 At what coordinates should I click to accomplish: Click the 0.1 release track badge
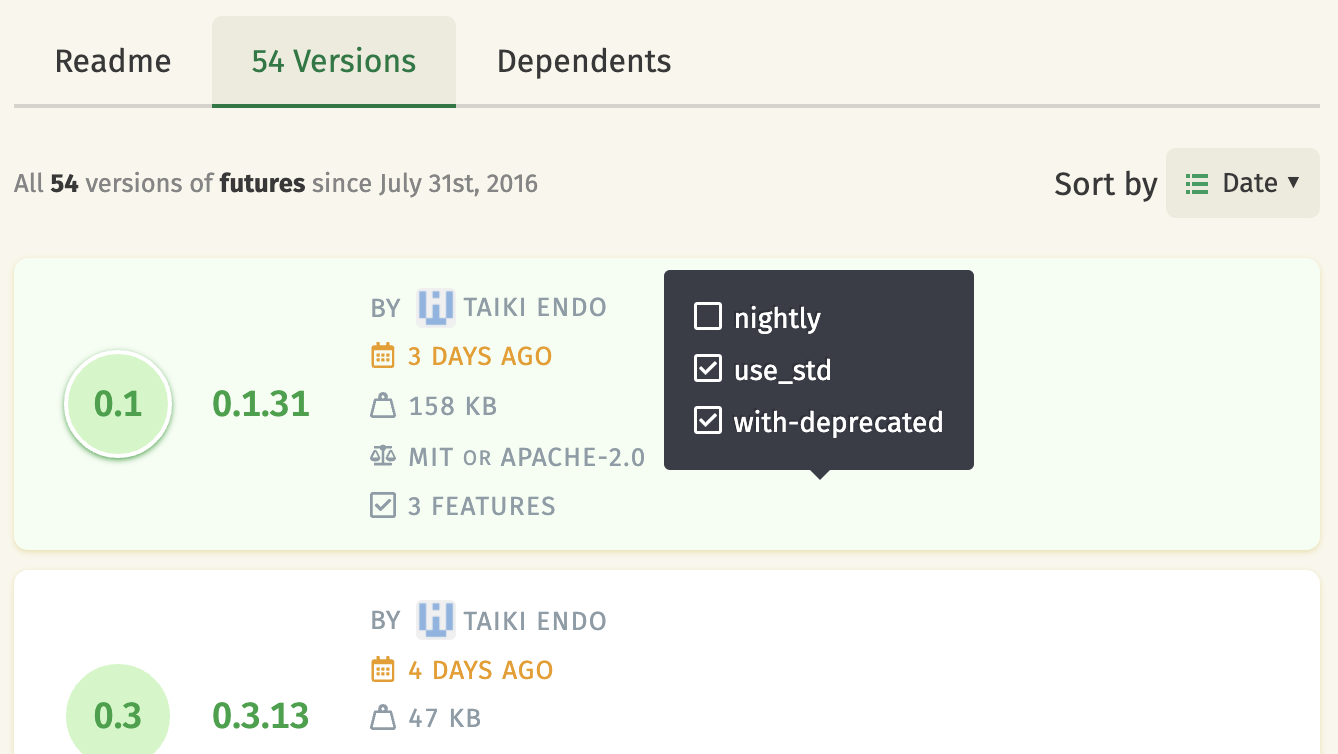(x=118, y=404)
